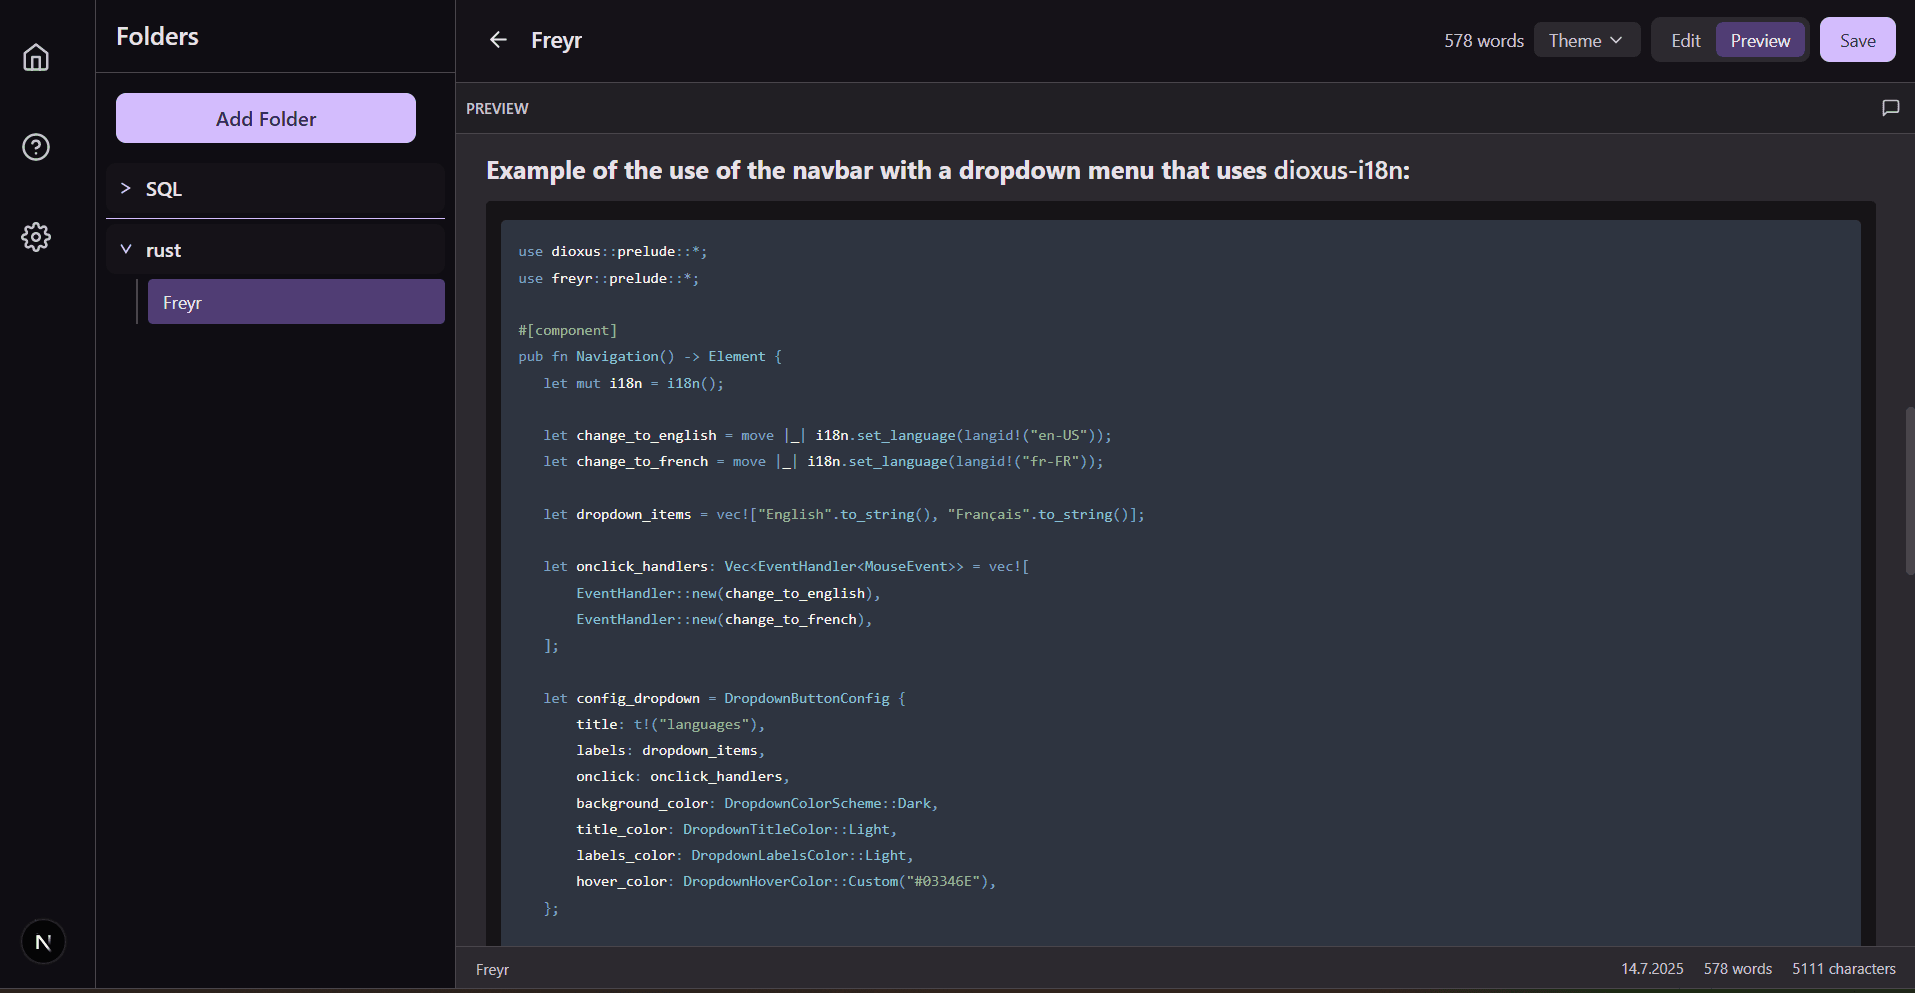Click the 'let mut i18n' code line
This screenshot has width=1915, height=993.
pyautogui.click(x=633, y=383)
